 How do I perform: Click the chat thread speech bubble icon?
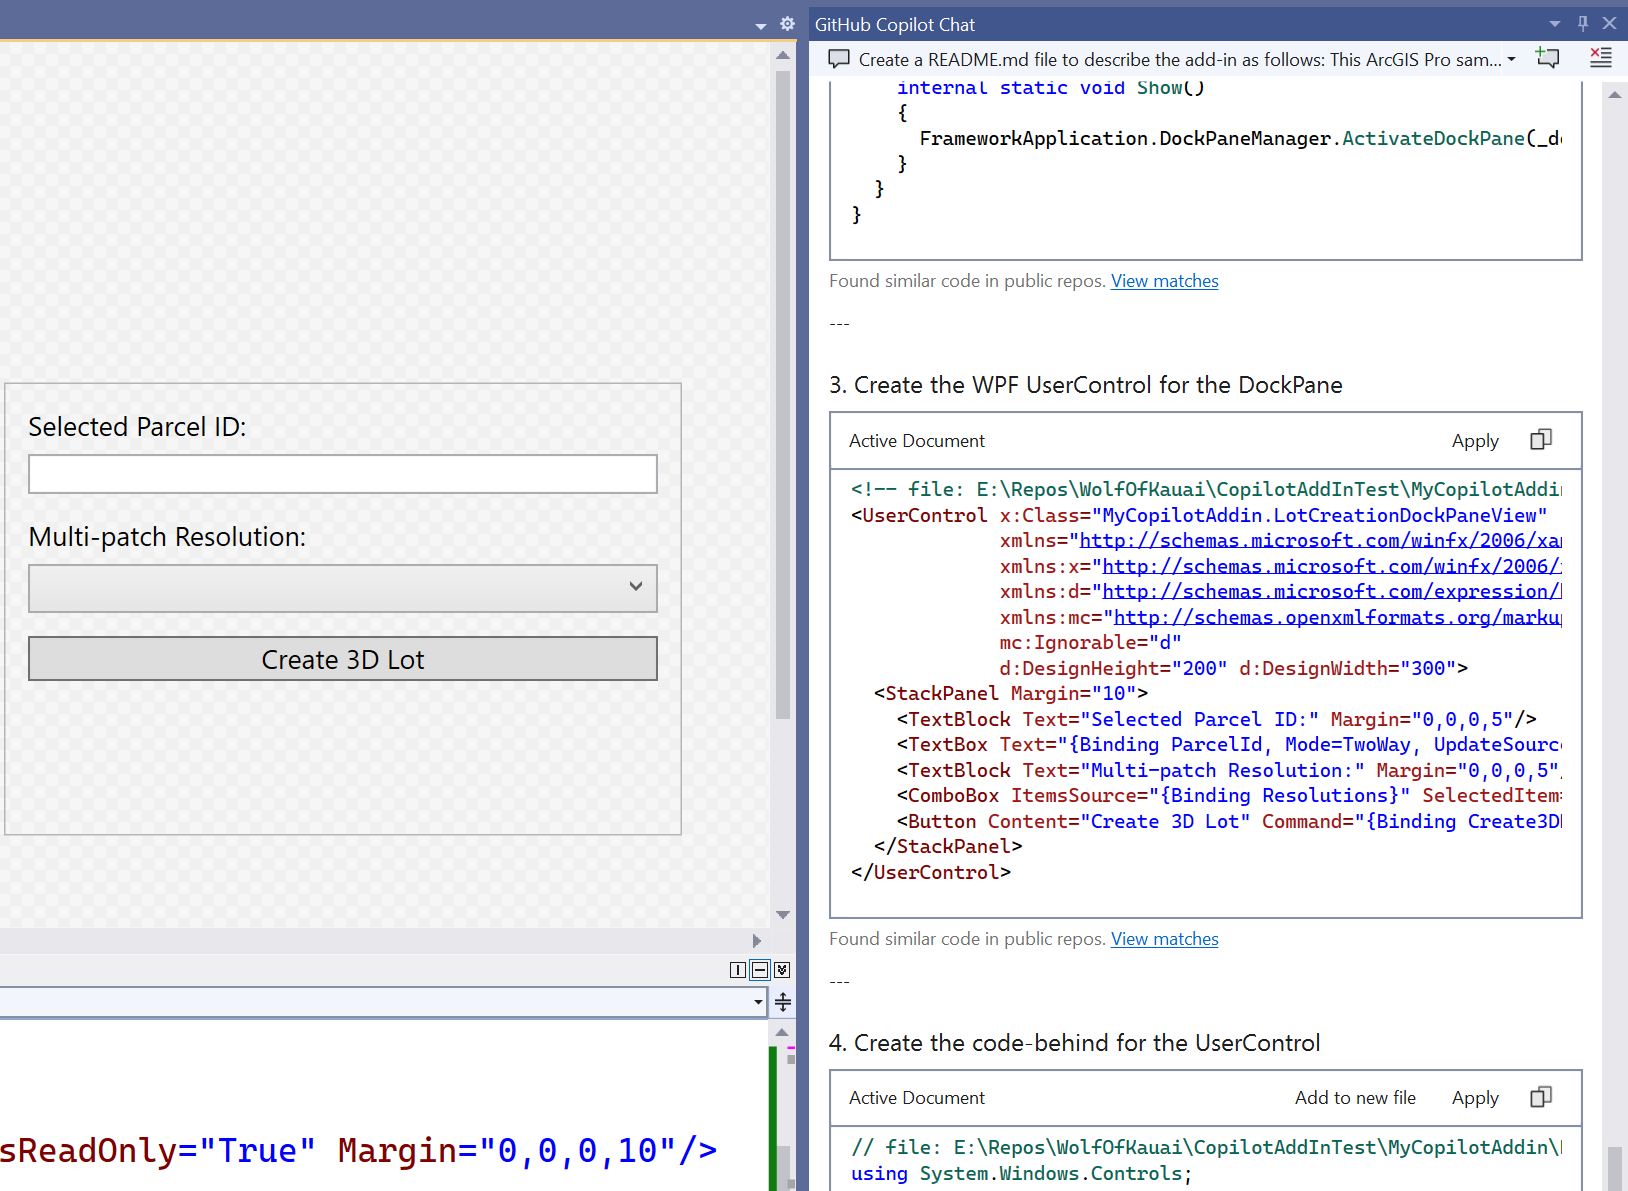point(839,59)
